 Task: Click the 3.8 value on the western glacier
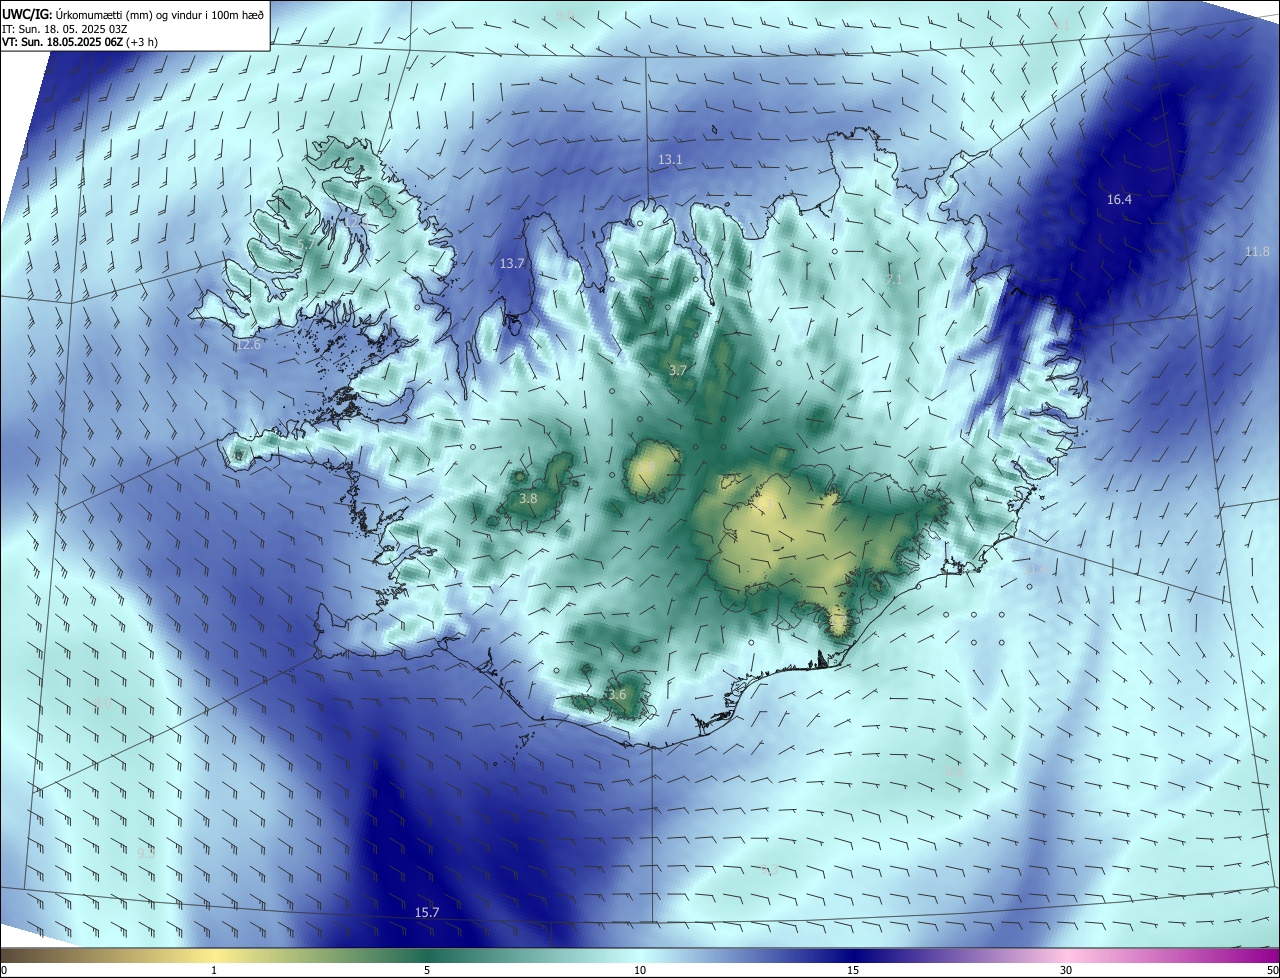click(x=528, y=499)
